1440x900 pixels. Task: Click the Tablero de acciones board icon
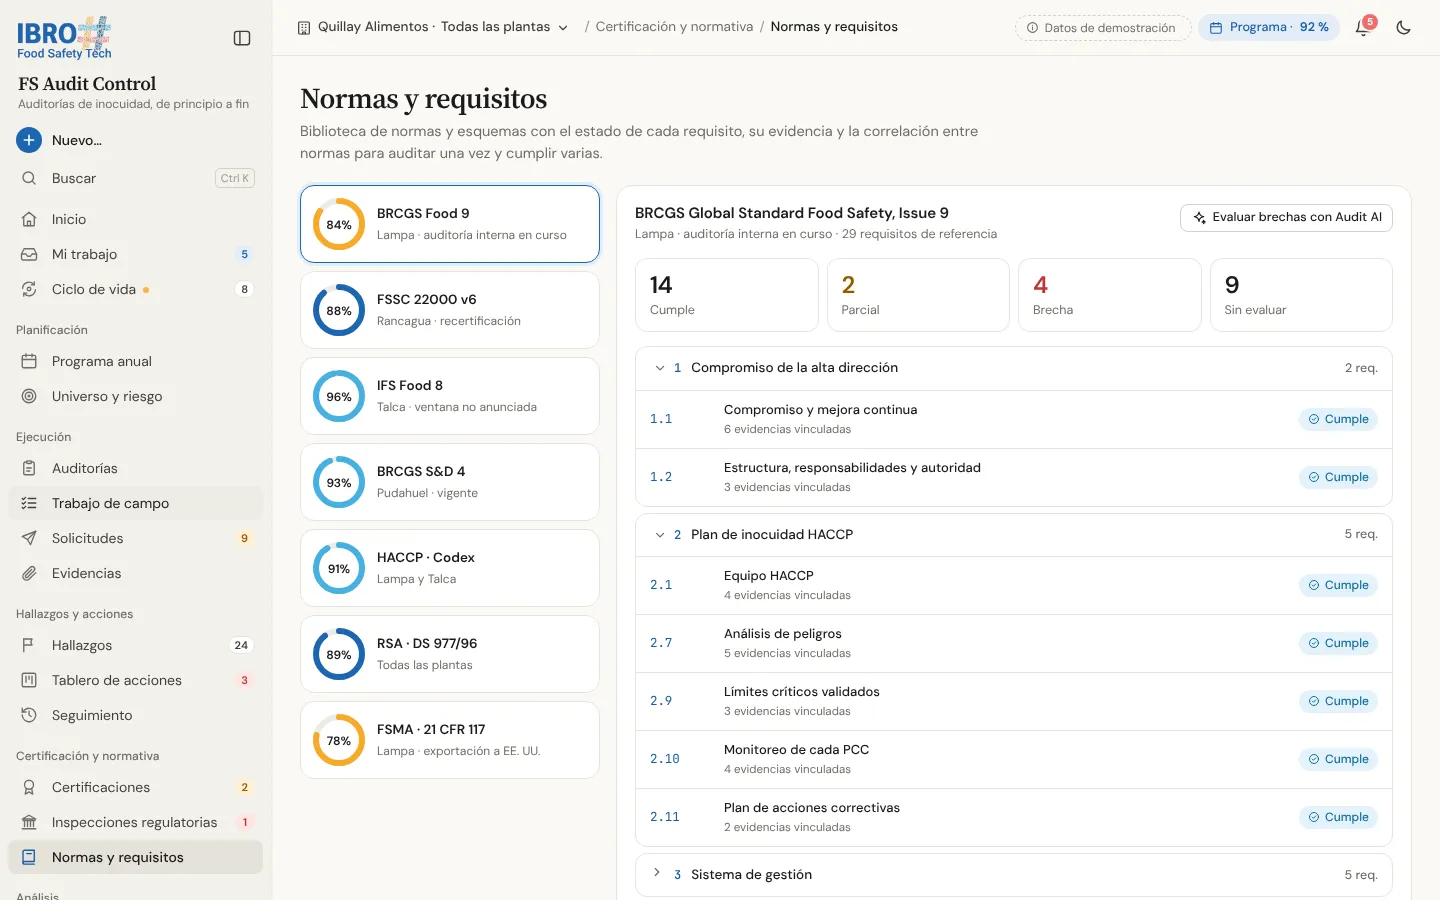point(29,680)
